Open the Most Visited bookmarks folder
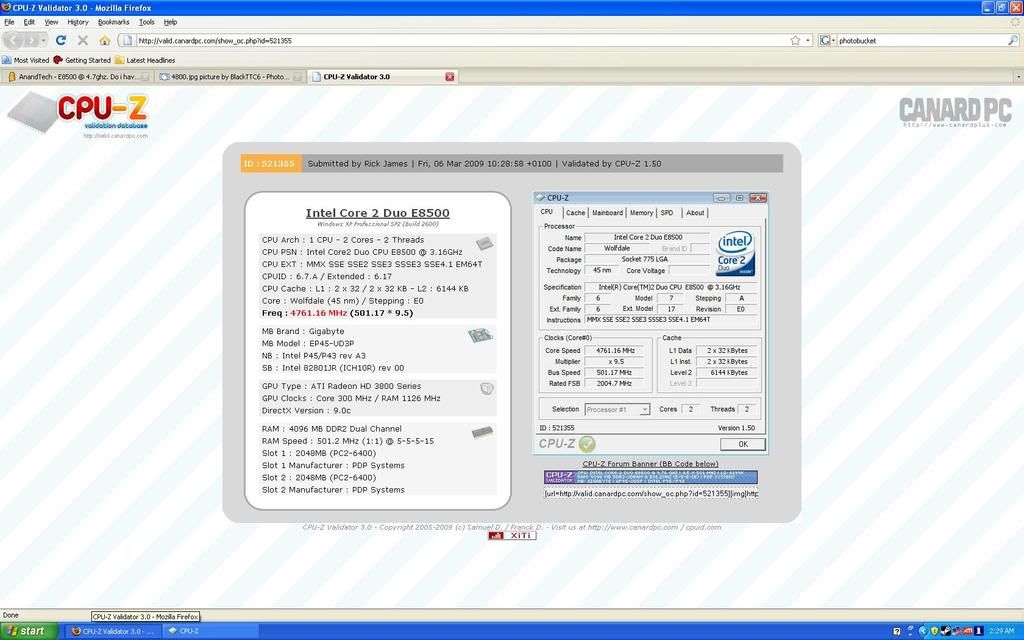Screen dimensions: 1024x640 coord(26,60)
